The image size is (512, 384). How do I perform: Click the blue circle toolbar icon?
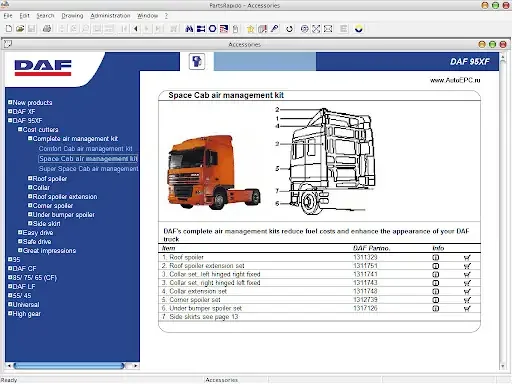212,29
